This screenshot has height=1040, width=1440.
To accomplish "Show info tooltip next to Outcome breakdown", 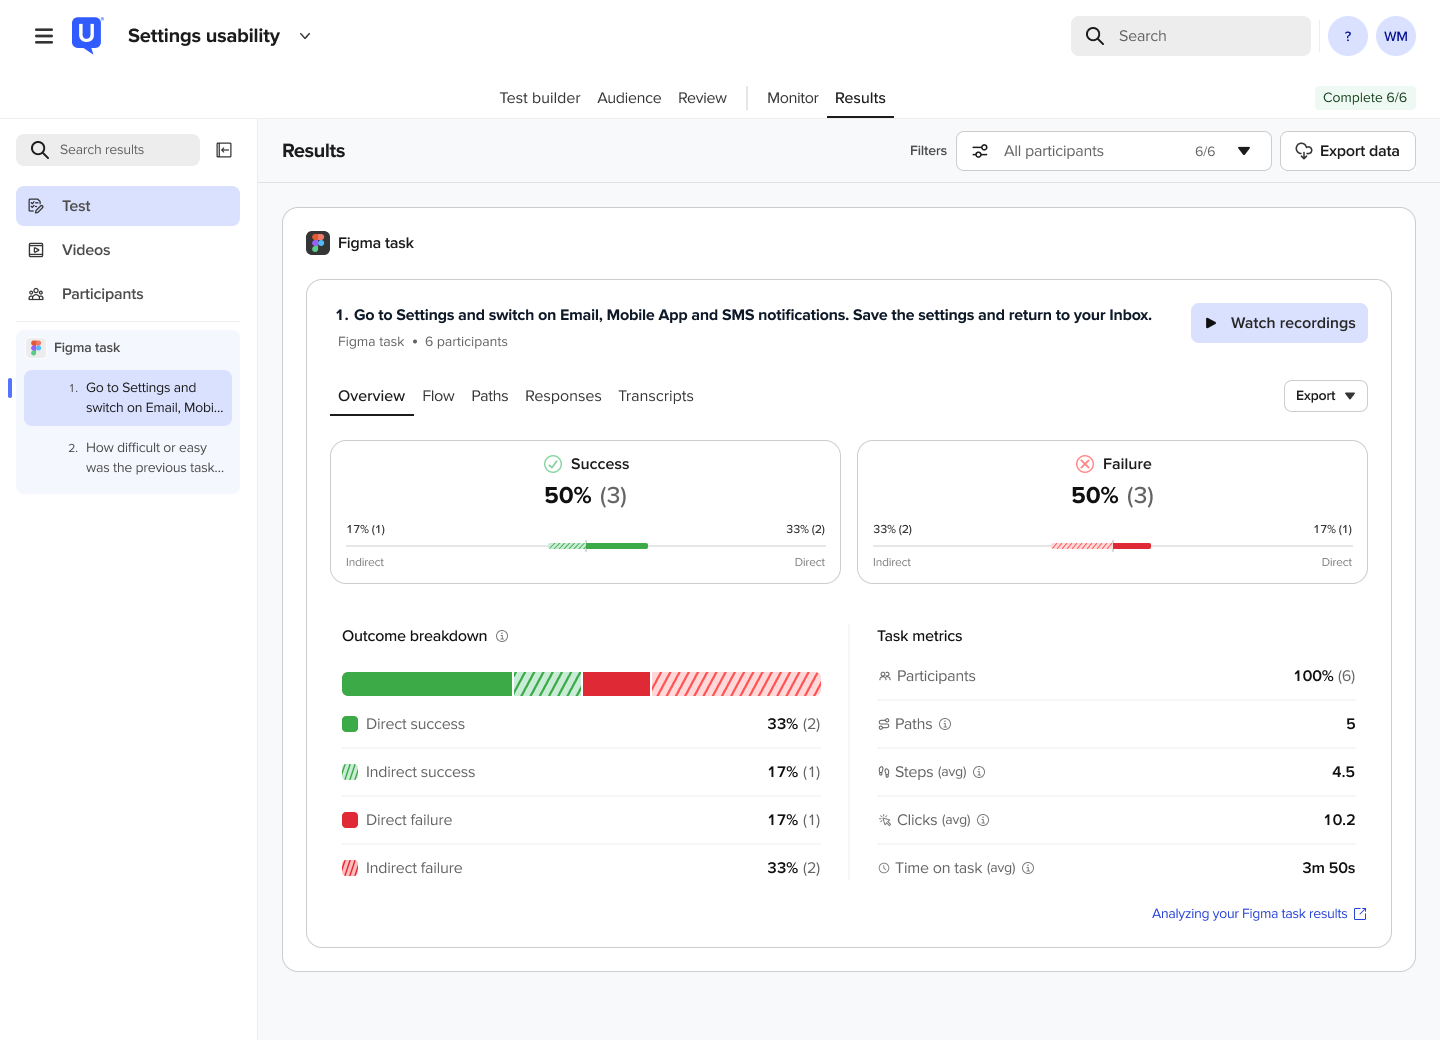I will [502, 636].
